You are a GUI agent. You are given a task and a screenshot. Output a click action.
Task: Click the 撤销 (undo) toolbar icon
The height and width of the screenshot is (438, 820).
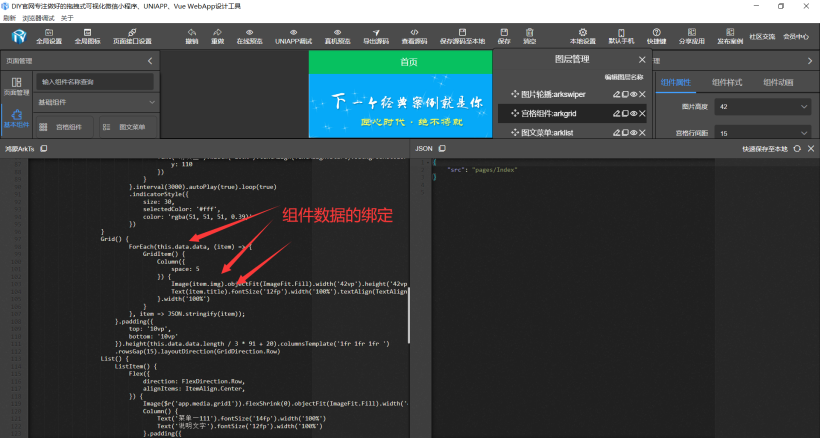(x=191, y=36)
